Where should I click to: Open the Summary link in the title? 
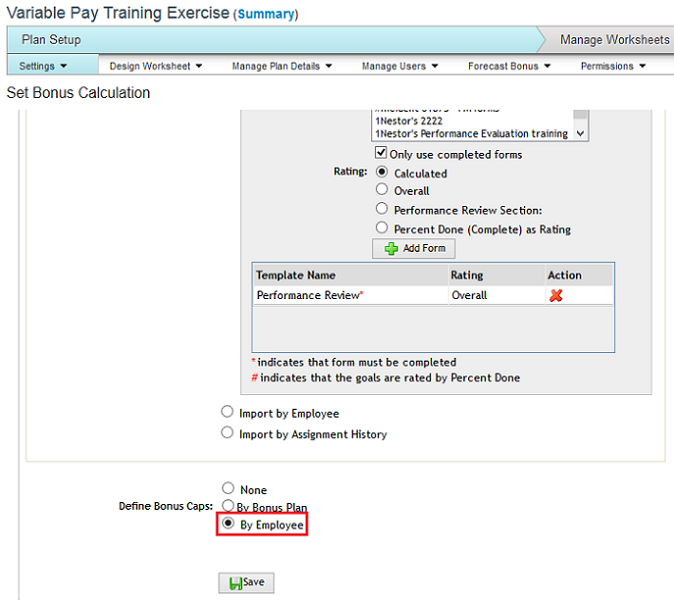[266, 14]
